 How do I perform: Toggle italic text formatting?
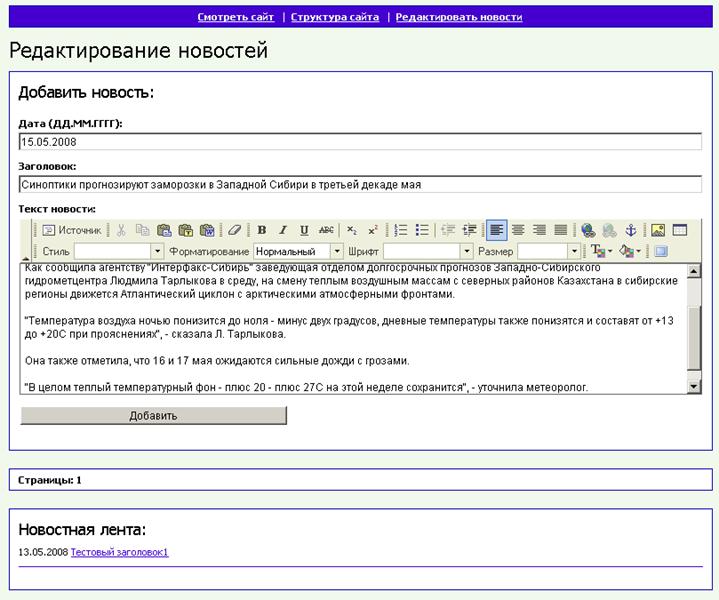tap(283, 230)
